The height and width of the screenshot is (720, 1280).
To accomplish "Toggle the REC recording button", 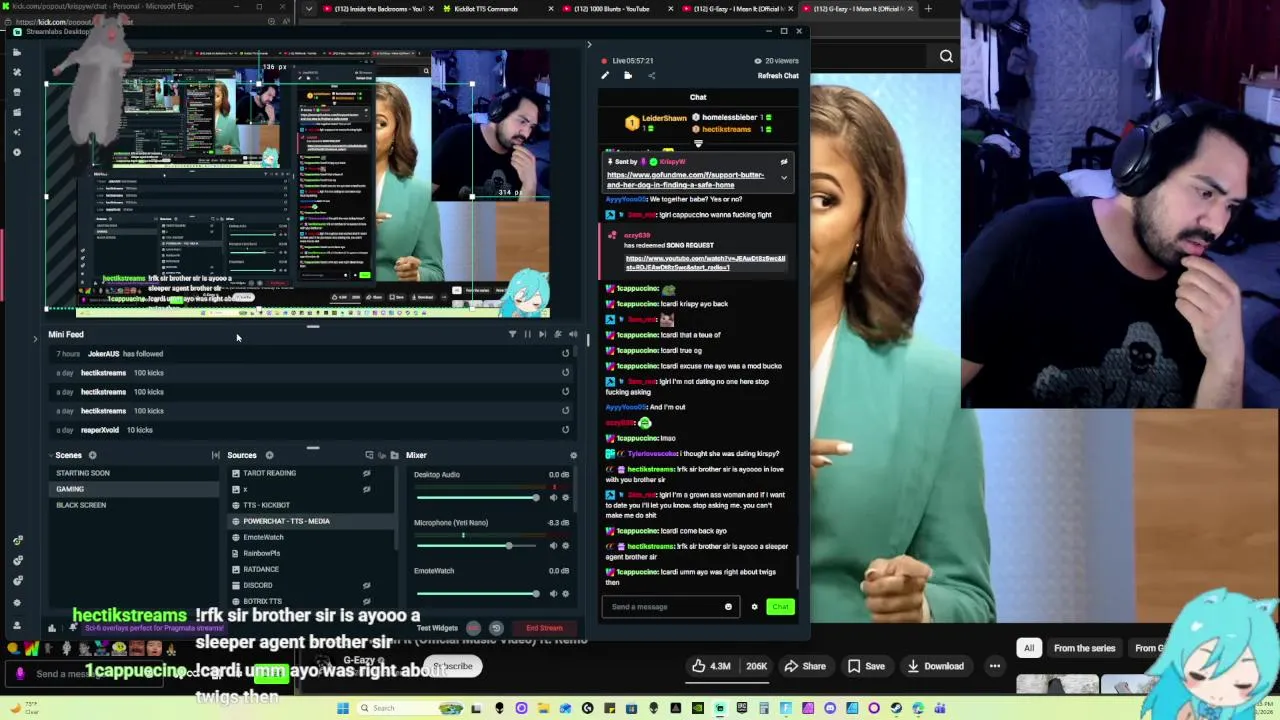I will (474, 628).
